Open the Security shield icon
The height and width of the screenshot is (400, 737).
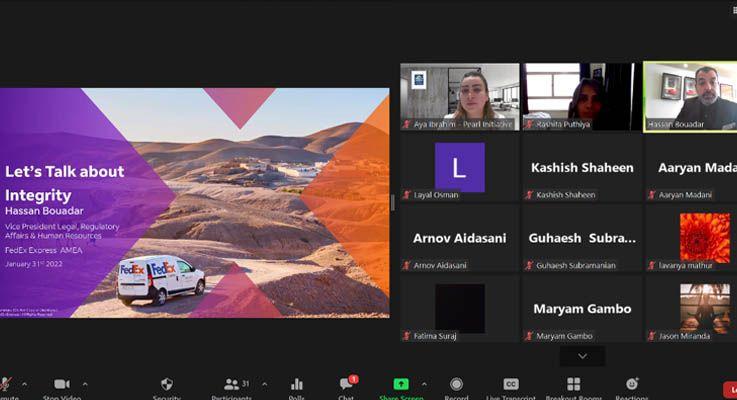(167, 384)
